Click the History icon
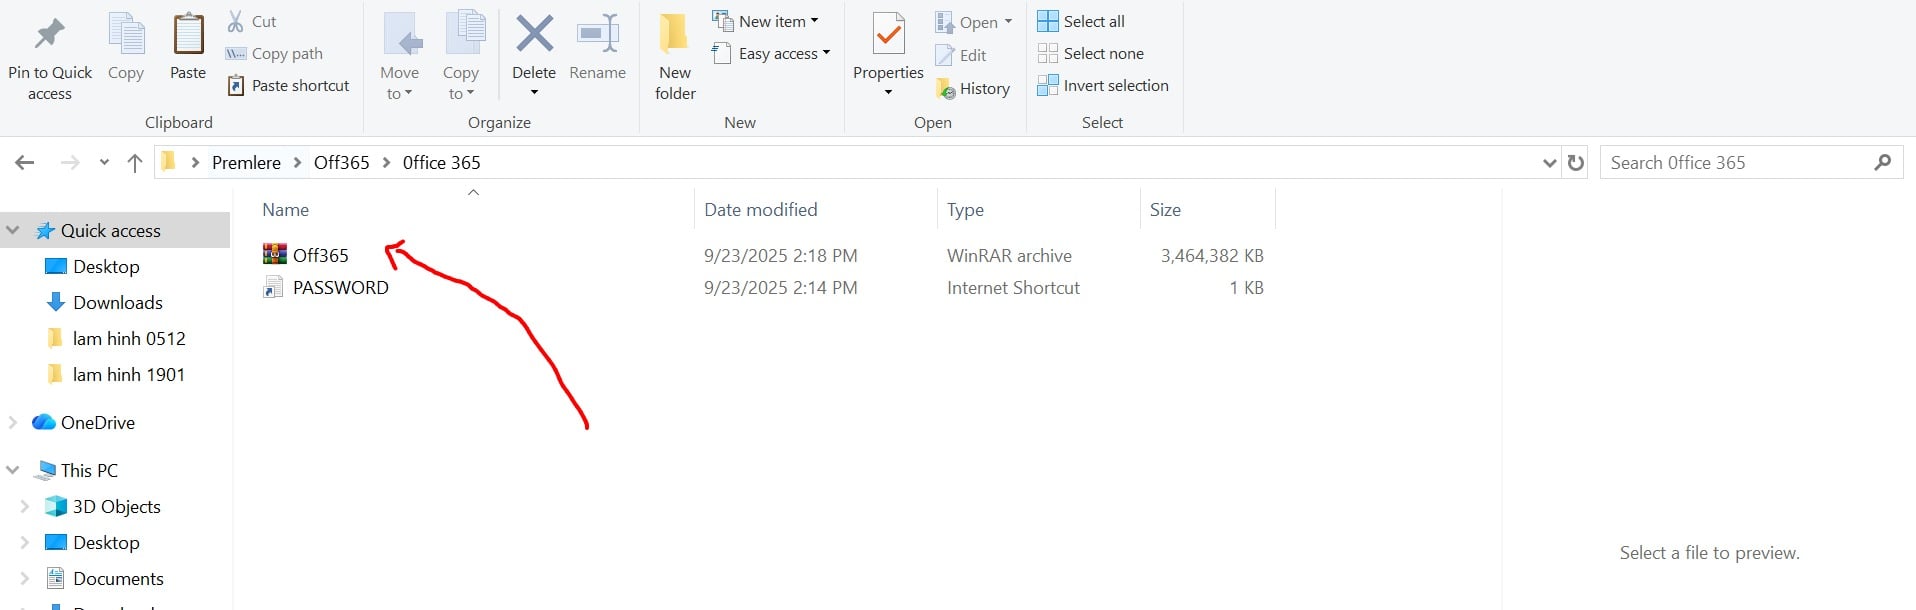1916x610 pixels. click(946, 89)
